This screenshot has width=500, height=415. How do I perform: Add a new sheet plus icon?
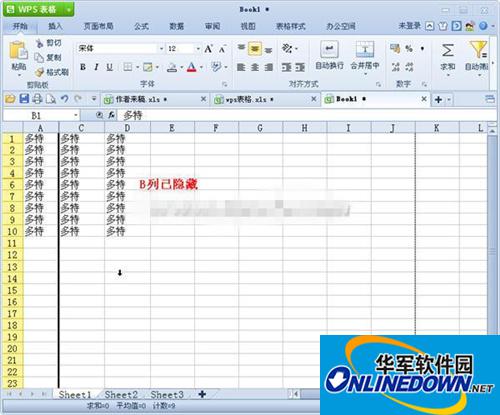(202, 394)
